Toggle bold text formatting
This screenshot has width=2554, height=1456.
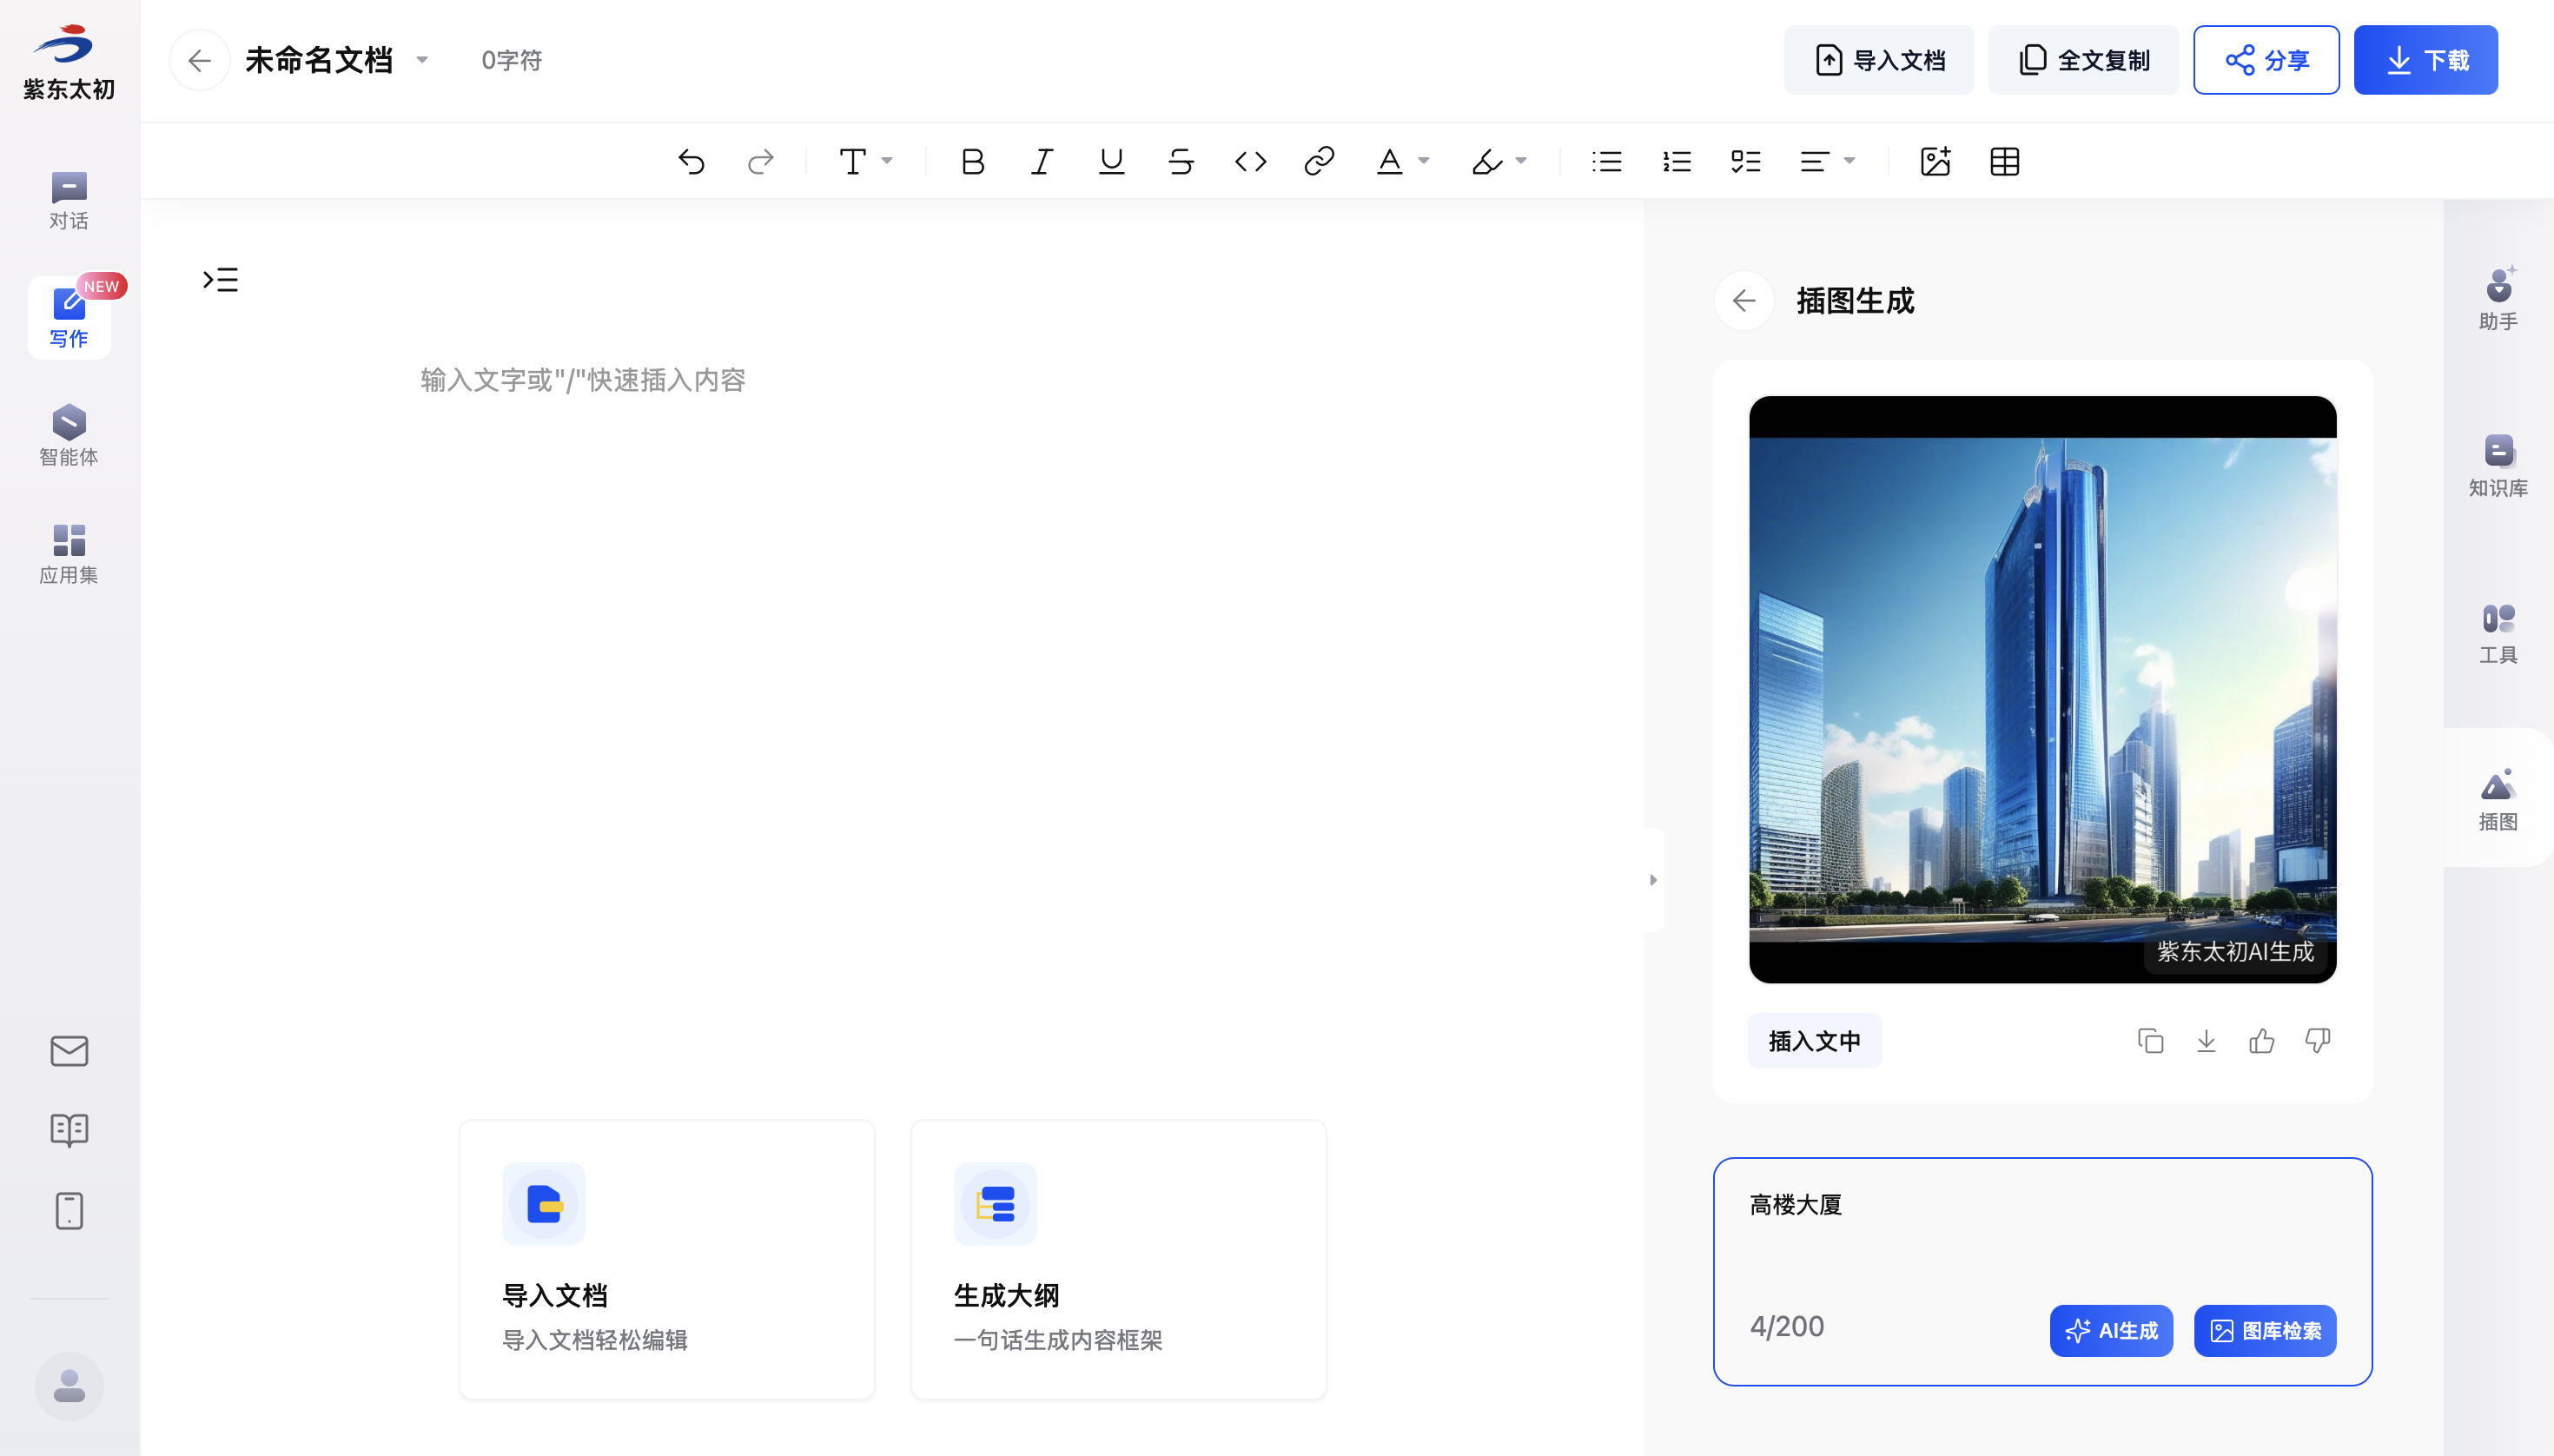pyautogui.click(x=972, y=161)
